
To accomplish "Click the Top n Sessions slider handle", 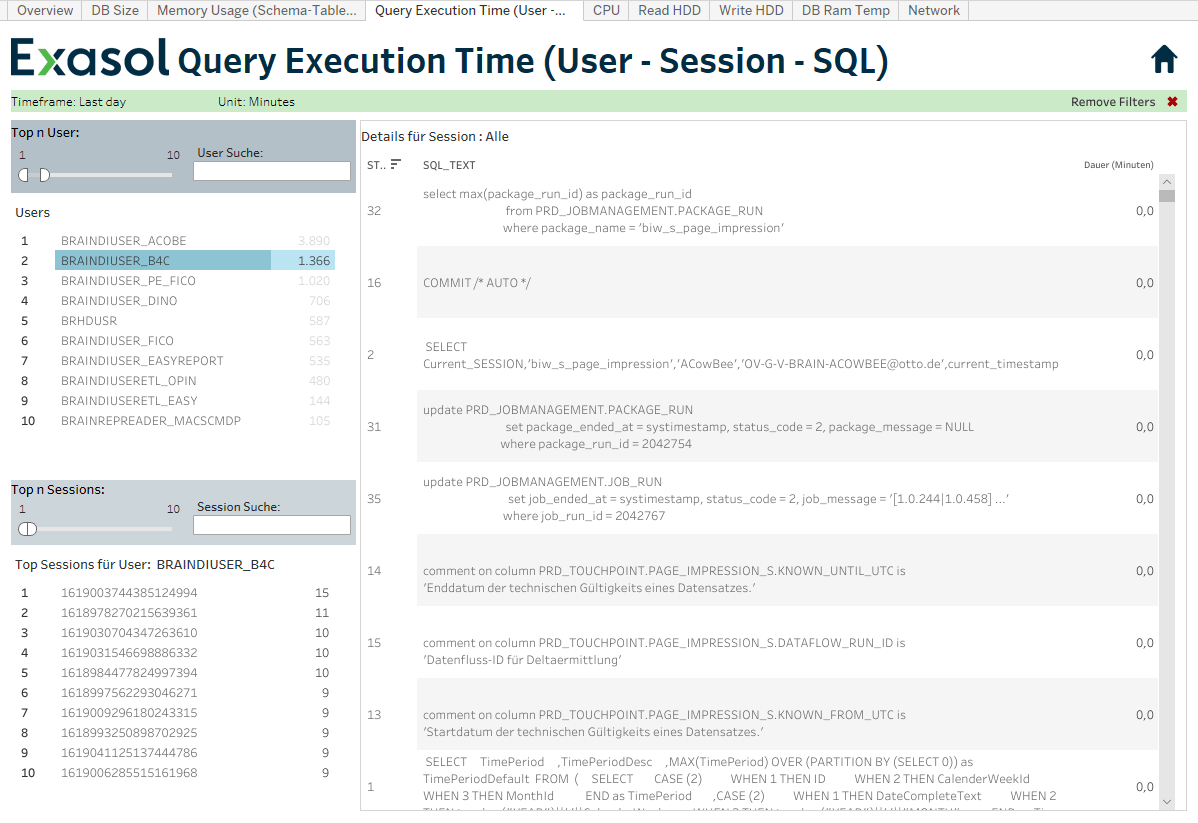I will 28,529.
